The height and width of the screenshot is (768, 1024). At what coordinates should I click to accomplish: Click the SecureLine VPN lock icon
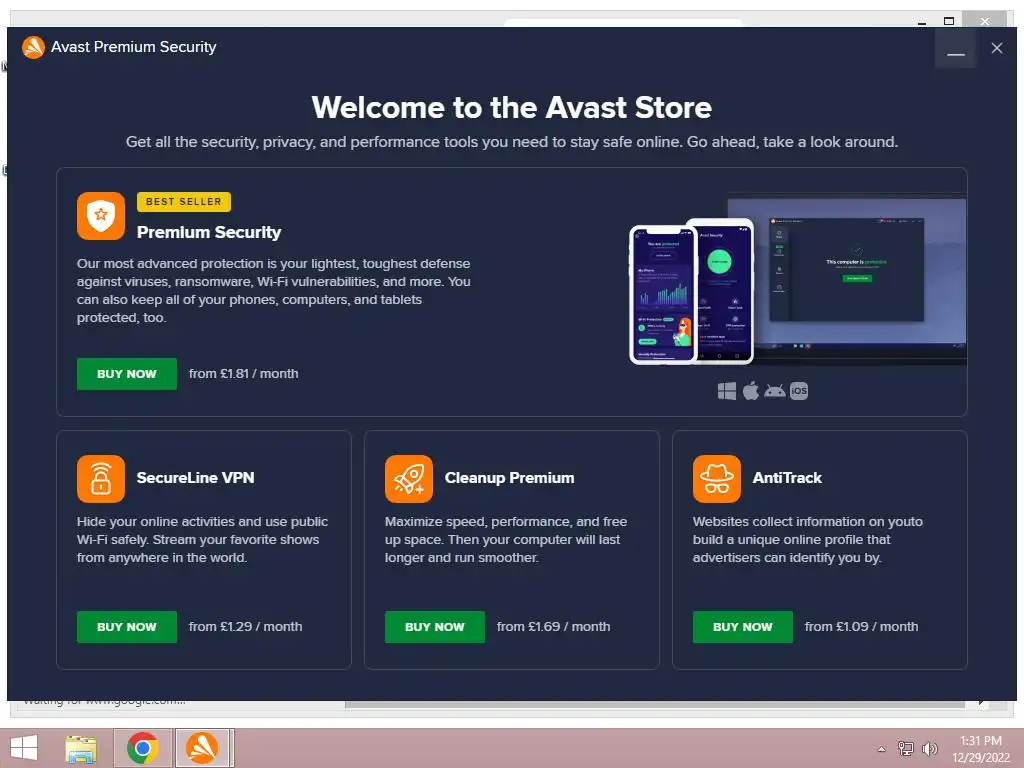(x=101, y=479)
